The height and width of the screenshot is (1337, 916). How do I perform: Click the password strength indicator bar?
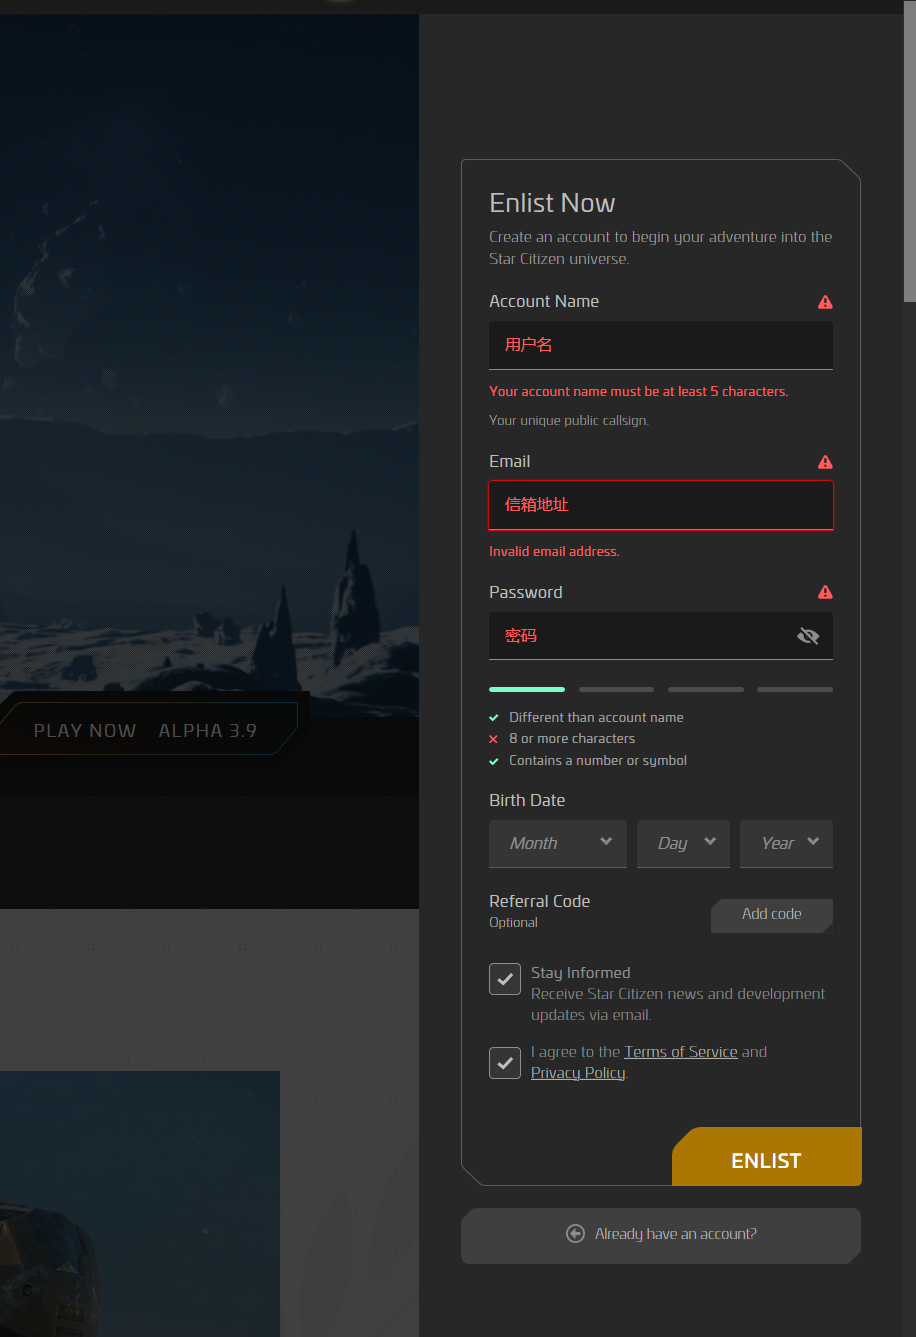coord(661,689)
